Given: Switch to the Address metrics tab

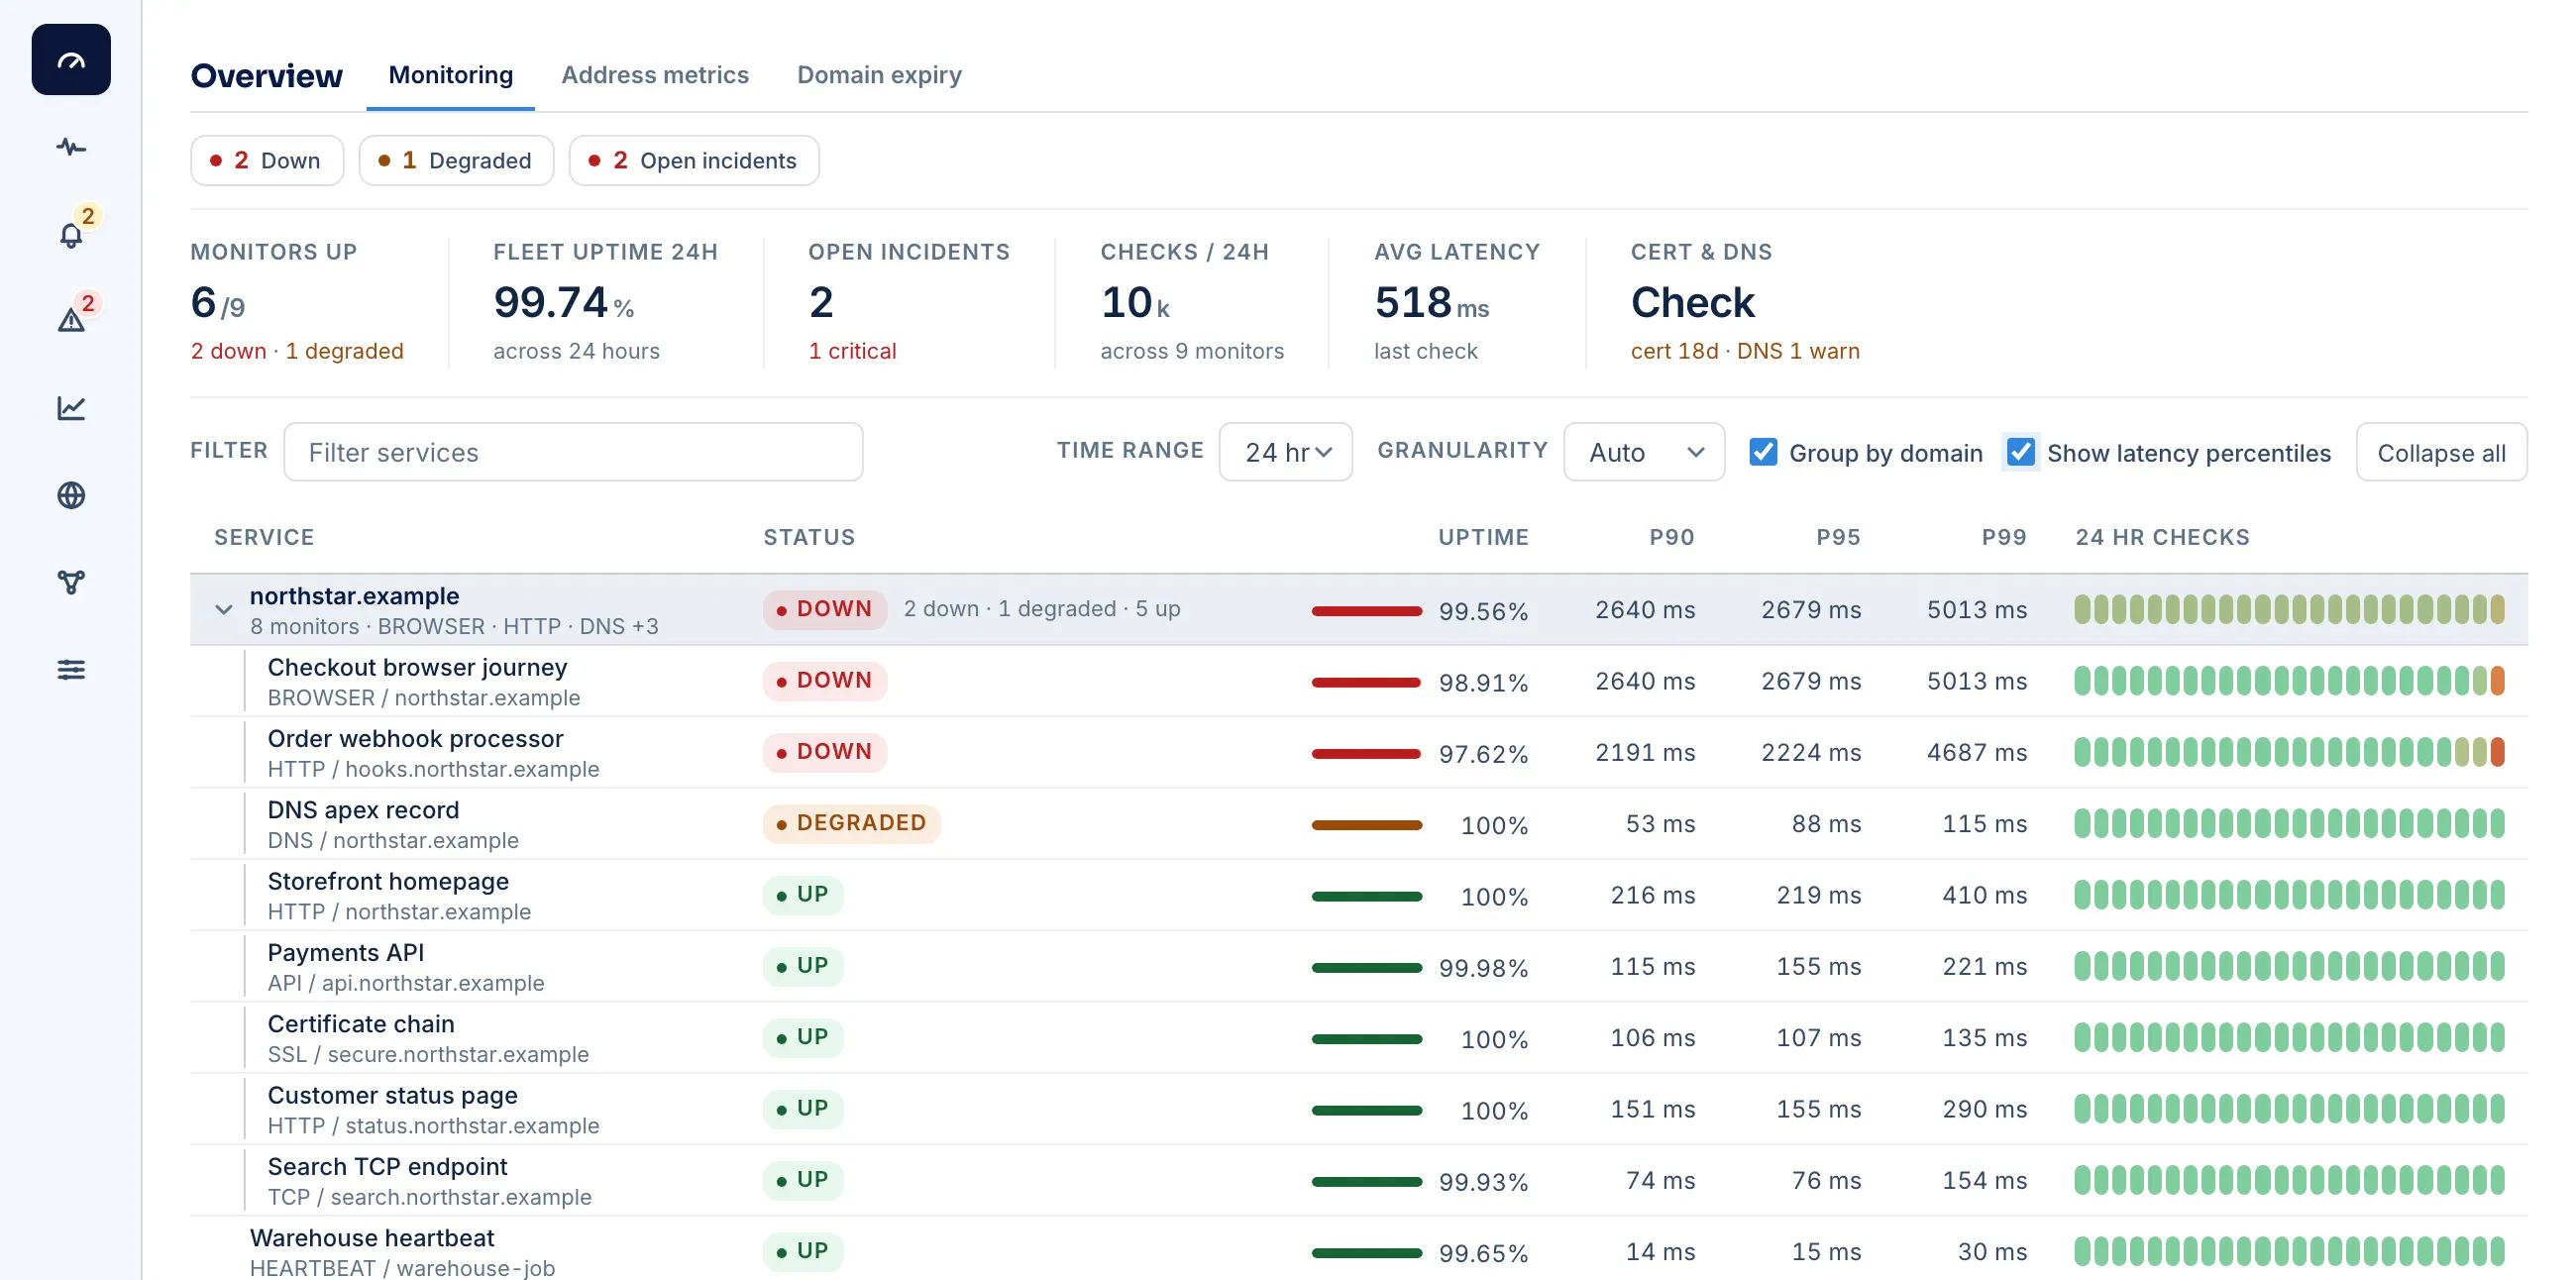Looking at the screenshot, I should pos(655,75).
